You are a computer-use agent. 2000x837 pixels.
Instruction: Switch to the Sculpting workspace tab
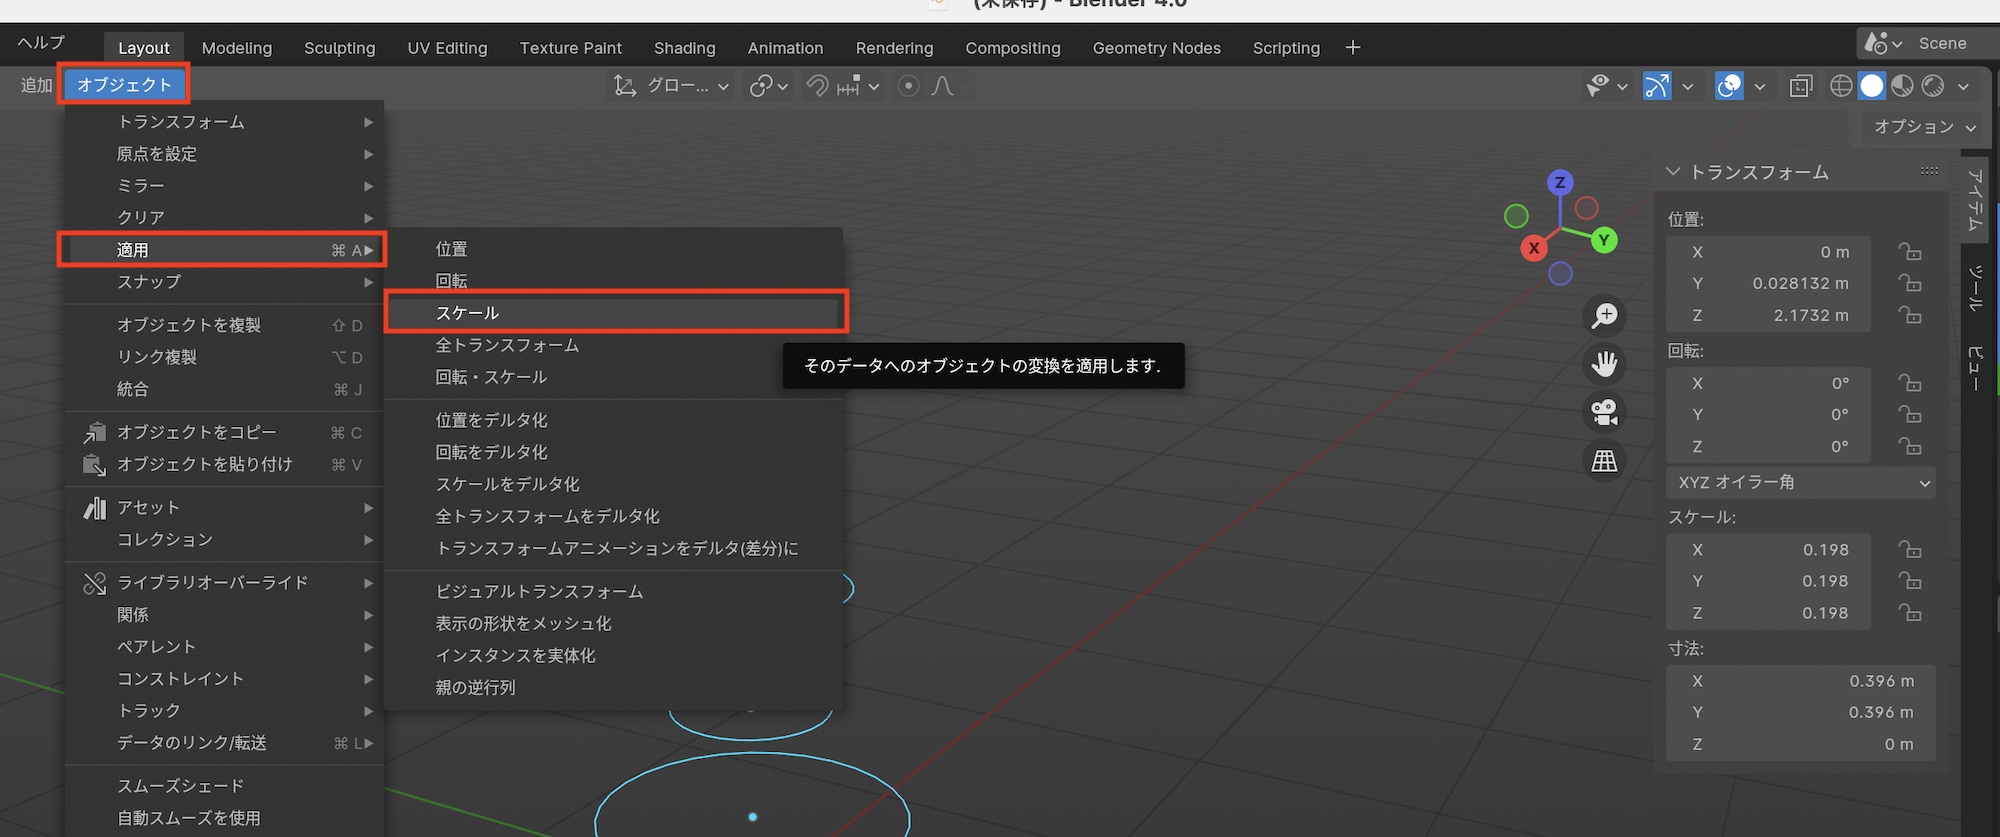339,48
